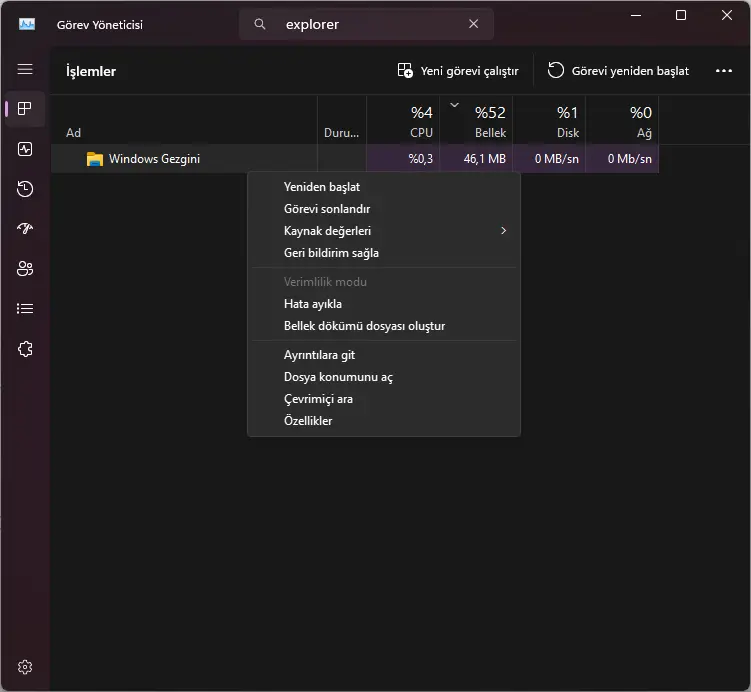Click the 0 MB/sn disk cell

pyautogui.click(x=549, y=159)
